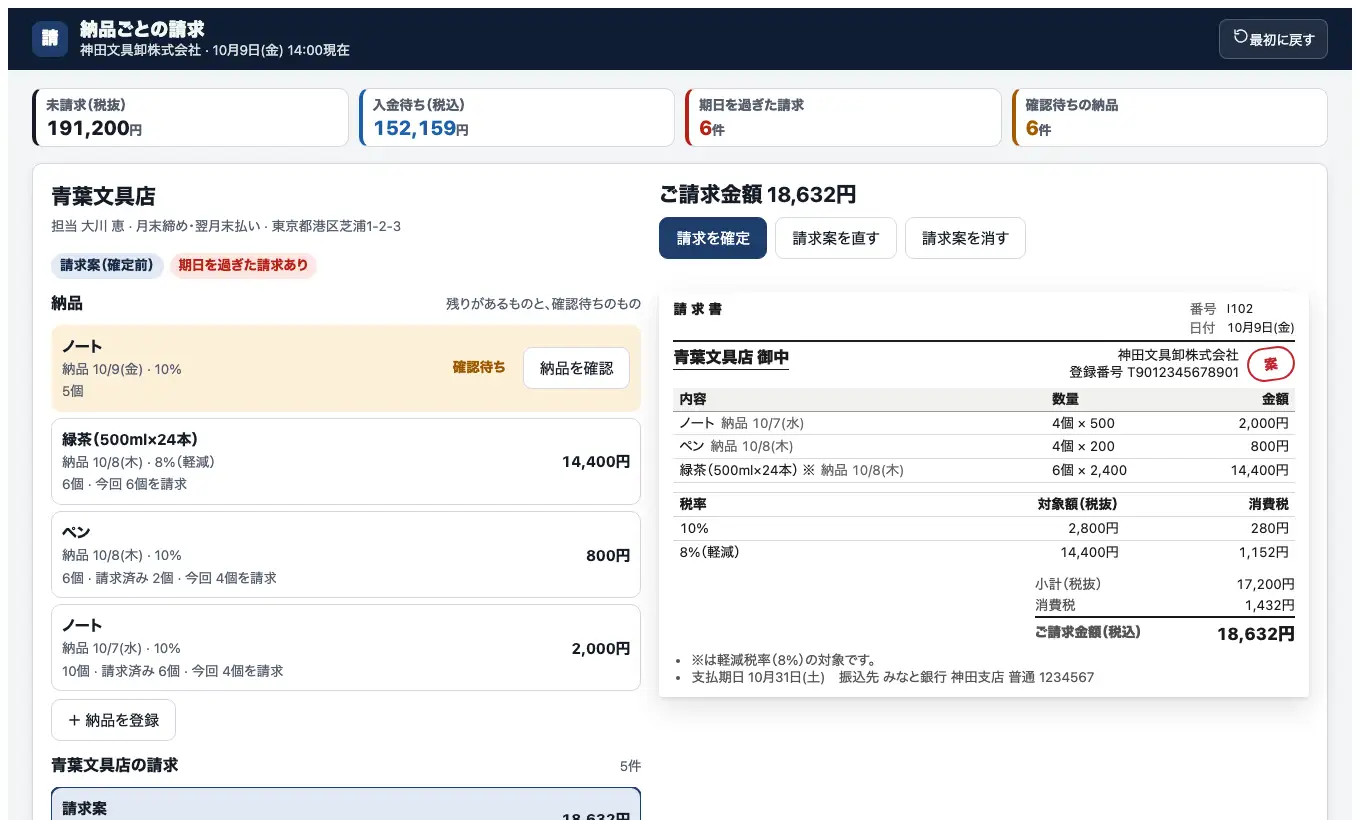
Task: Click the ご請求金額(税込) 18,632円 total
Action: pyautogui.click(x=1165, y=633)
